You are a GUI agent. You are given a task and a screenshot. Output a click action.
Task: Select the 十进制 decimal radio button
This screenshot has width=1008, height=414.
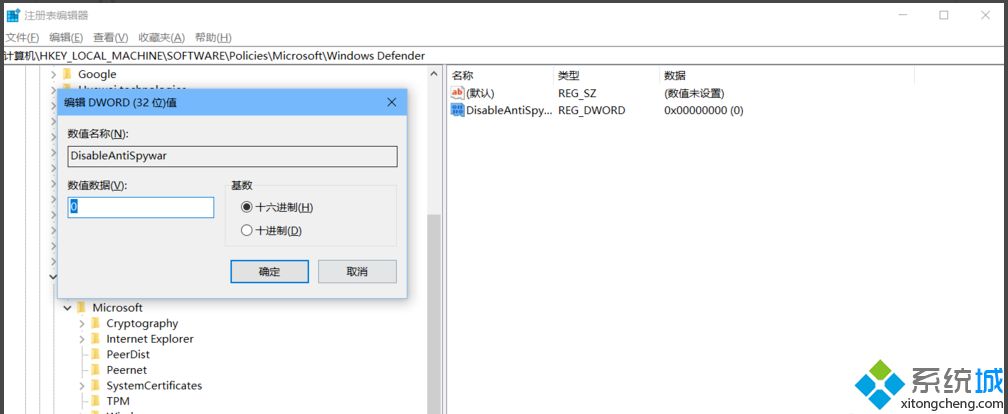coord(246,231)
